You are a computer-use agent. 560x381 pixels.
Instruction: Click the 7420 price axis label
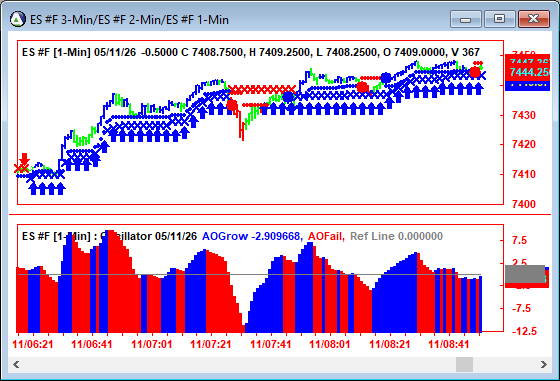pyautogui.click(x=524, y=144)
